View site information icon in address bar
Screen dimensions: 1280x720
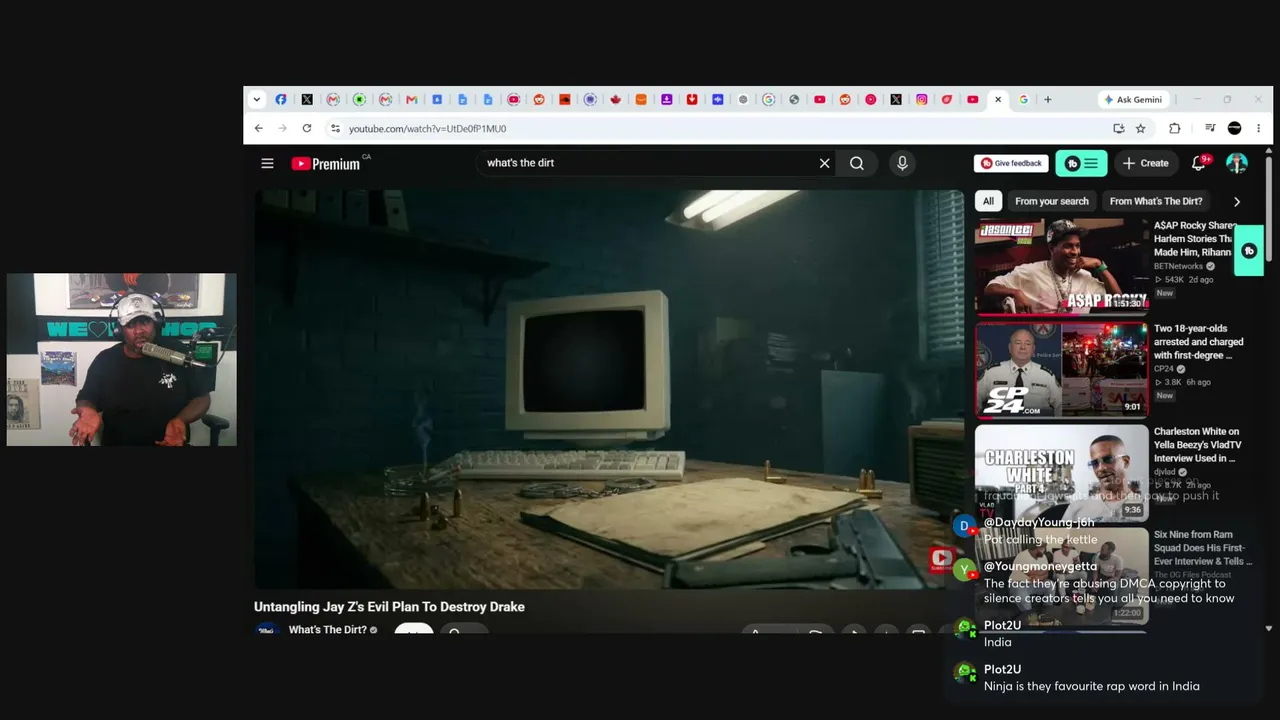[x=335, y=128]
